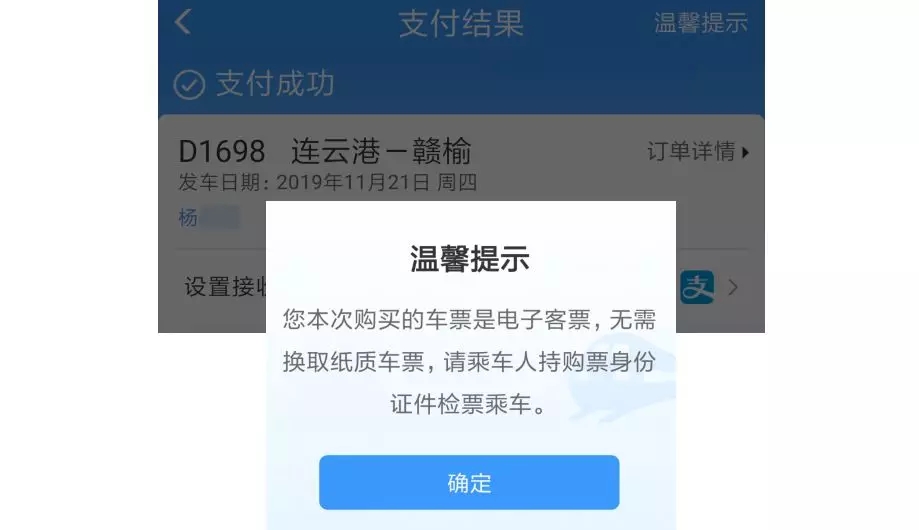Click the small triangle after 订单详情
919x530 pixels.
click(x=745, y=152)
